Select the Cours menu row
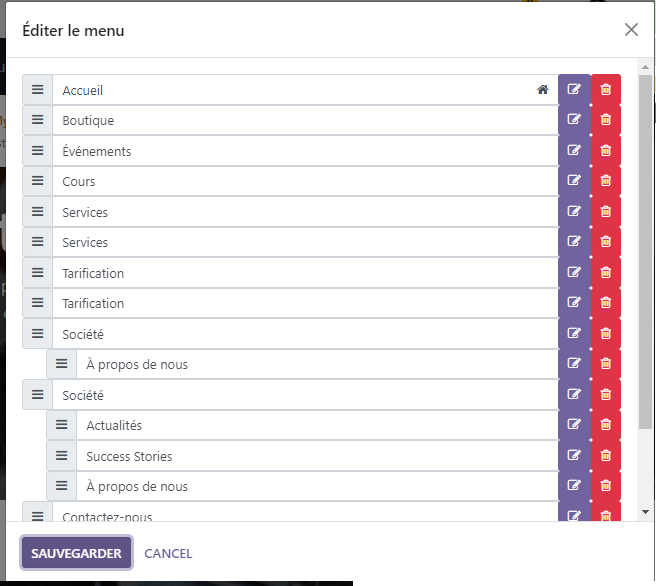This screenshot has width=656, height=586. click(x=300, y=181)
